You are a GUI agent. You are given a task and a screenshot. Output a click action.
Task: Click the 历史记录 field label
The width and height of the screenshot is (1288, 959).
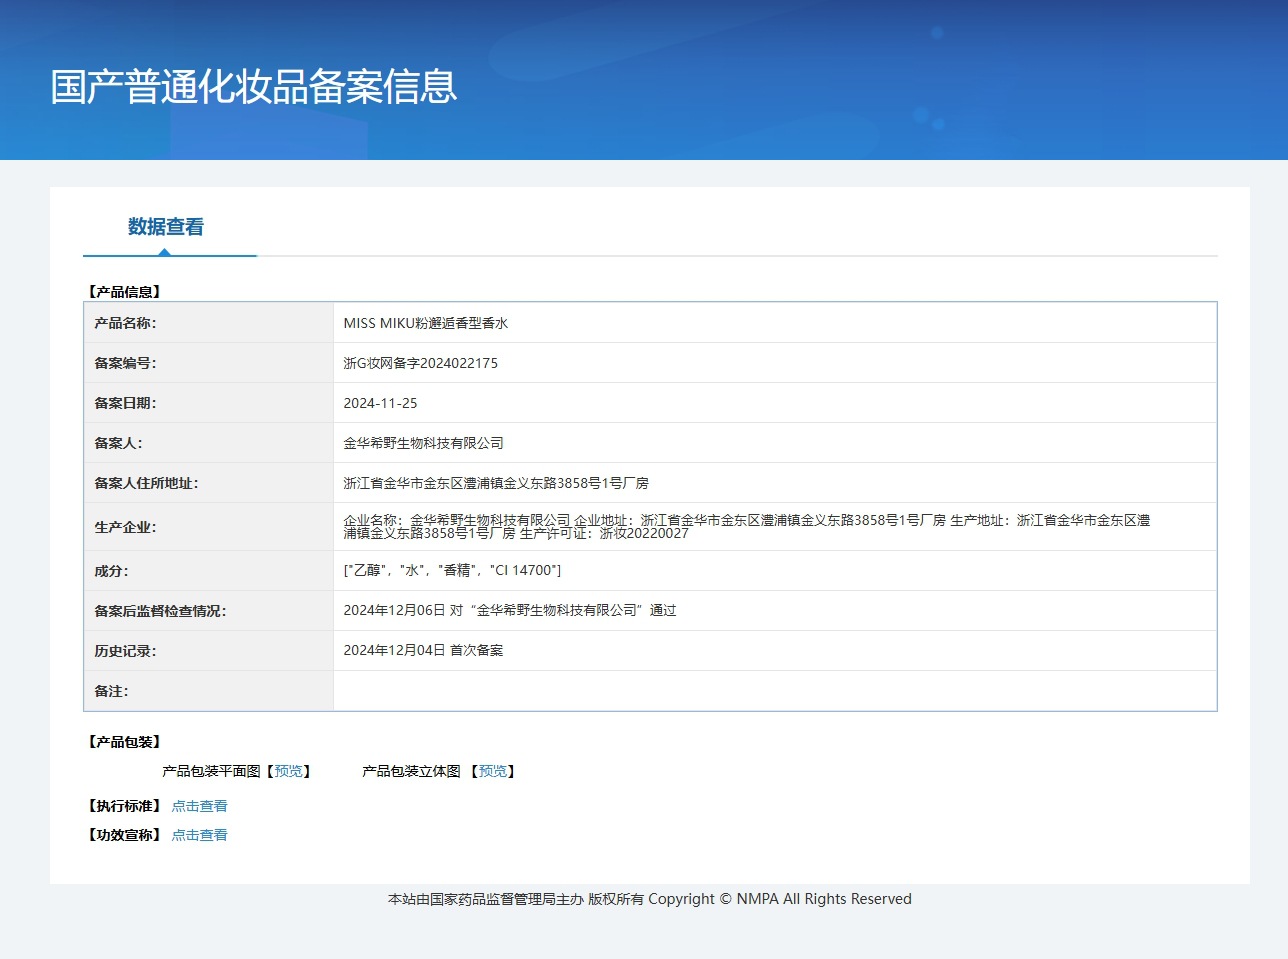125,651
